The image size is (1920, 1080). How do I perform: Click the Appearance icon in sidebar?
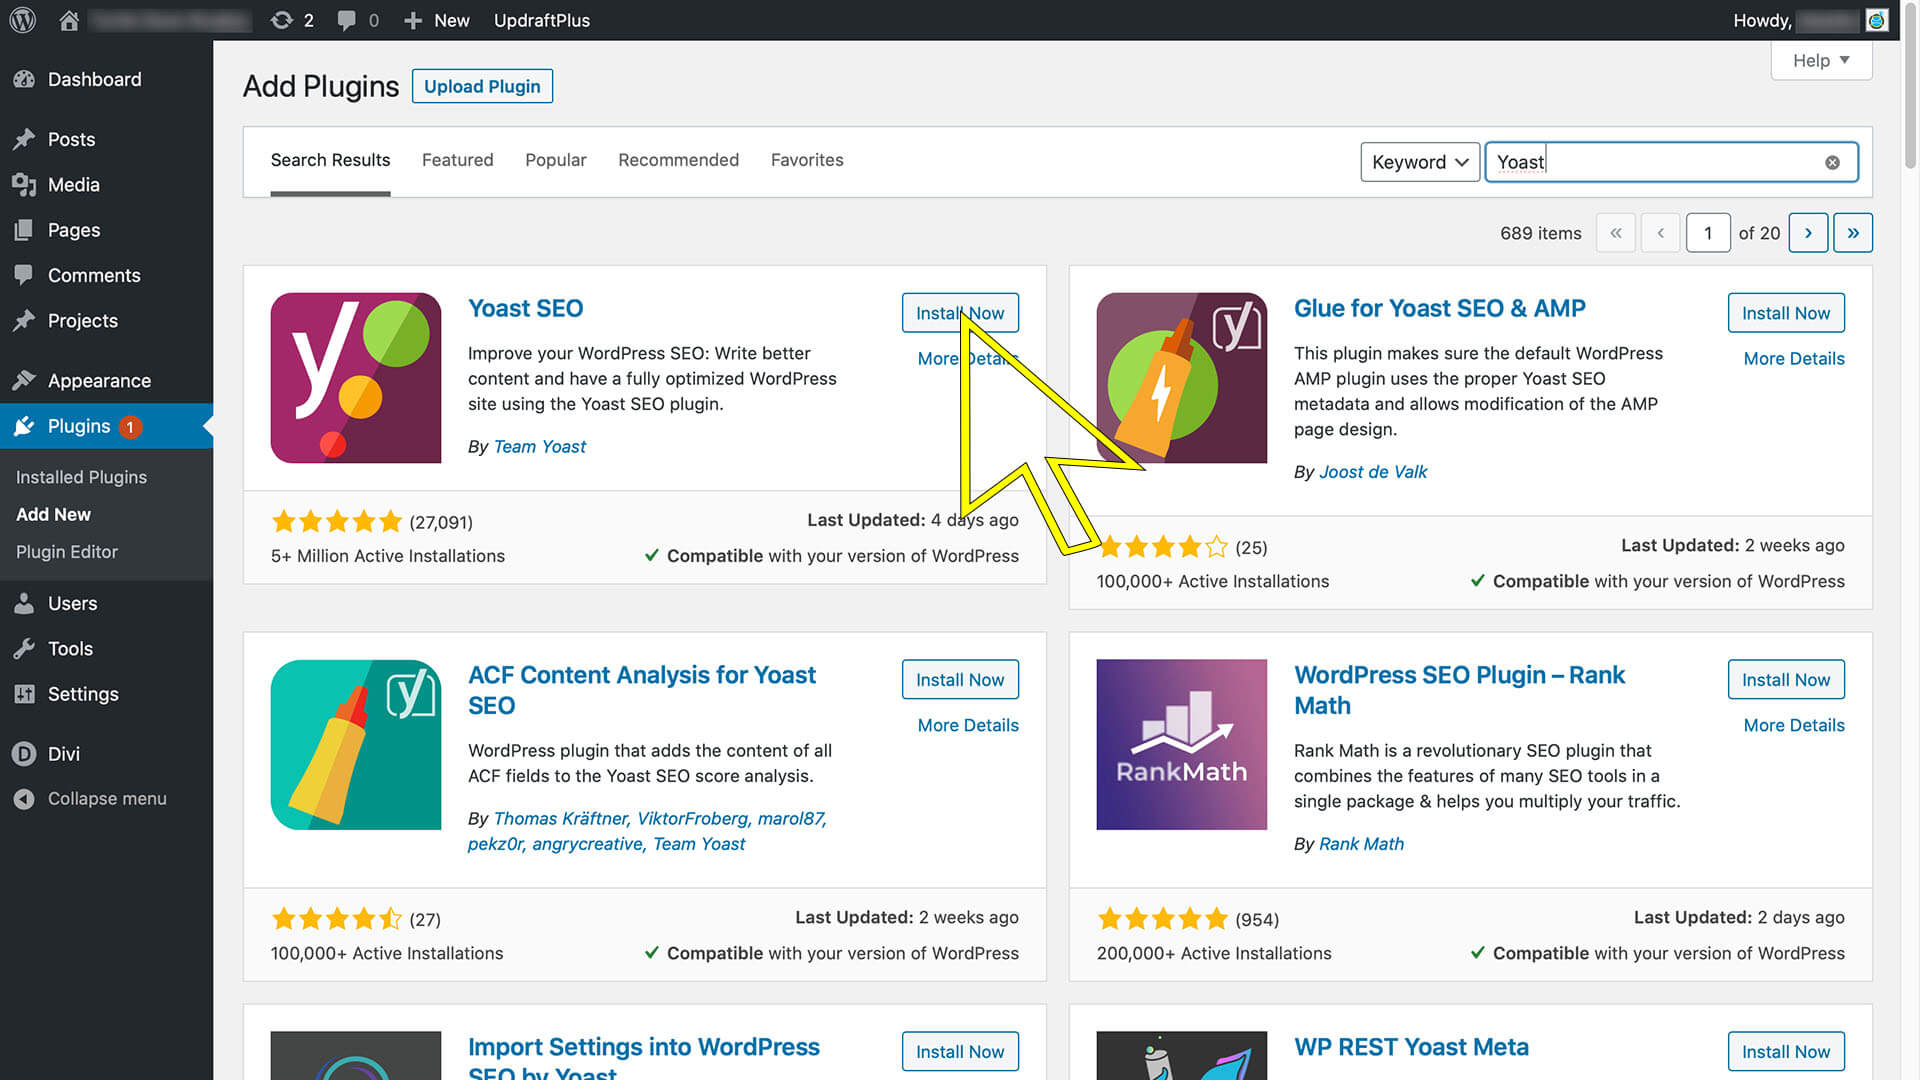(24, 380)
